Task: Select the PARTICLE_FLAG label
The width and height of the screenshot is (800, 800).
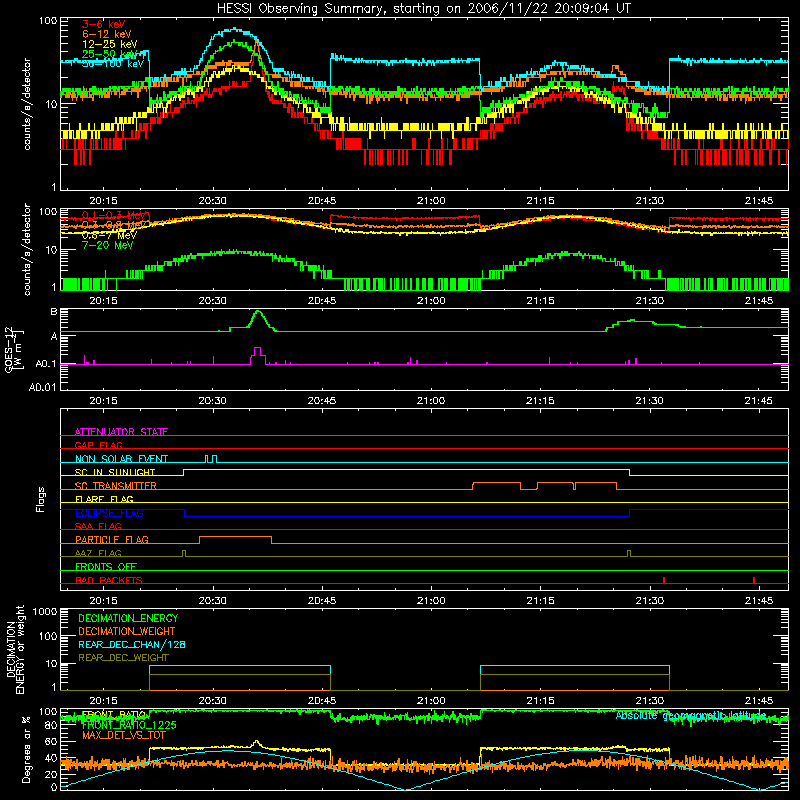Action: (x=112, y=539)
